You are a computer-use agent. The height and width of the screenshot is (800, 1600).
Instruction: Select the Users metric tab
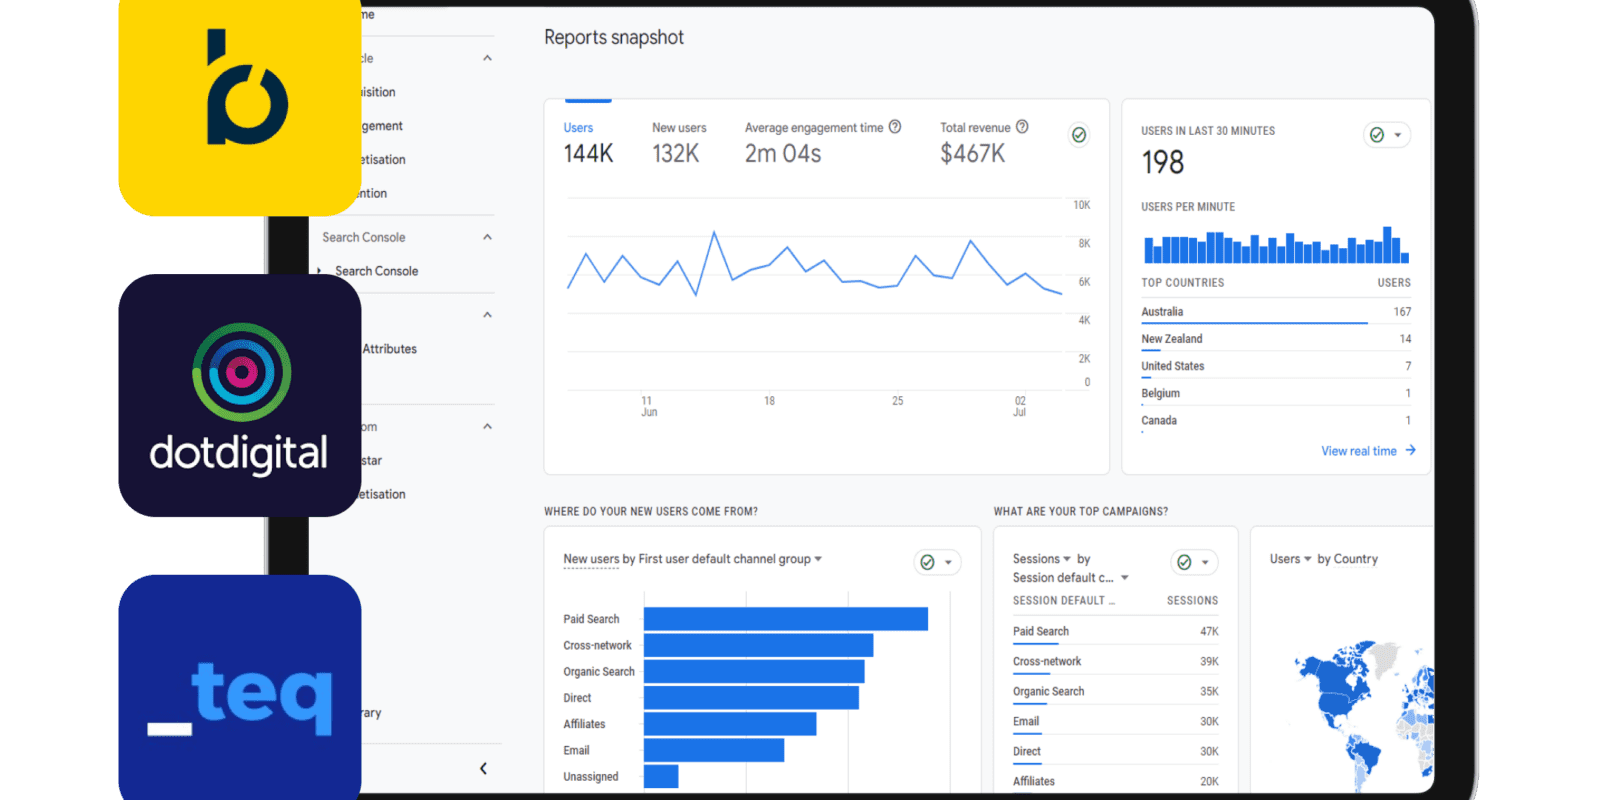click(587, 143)
